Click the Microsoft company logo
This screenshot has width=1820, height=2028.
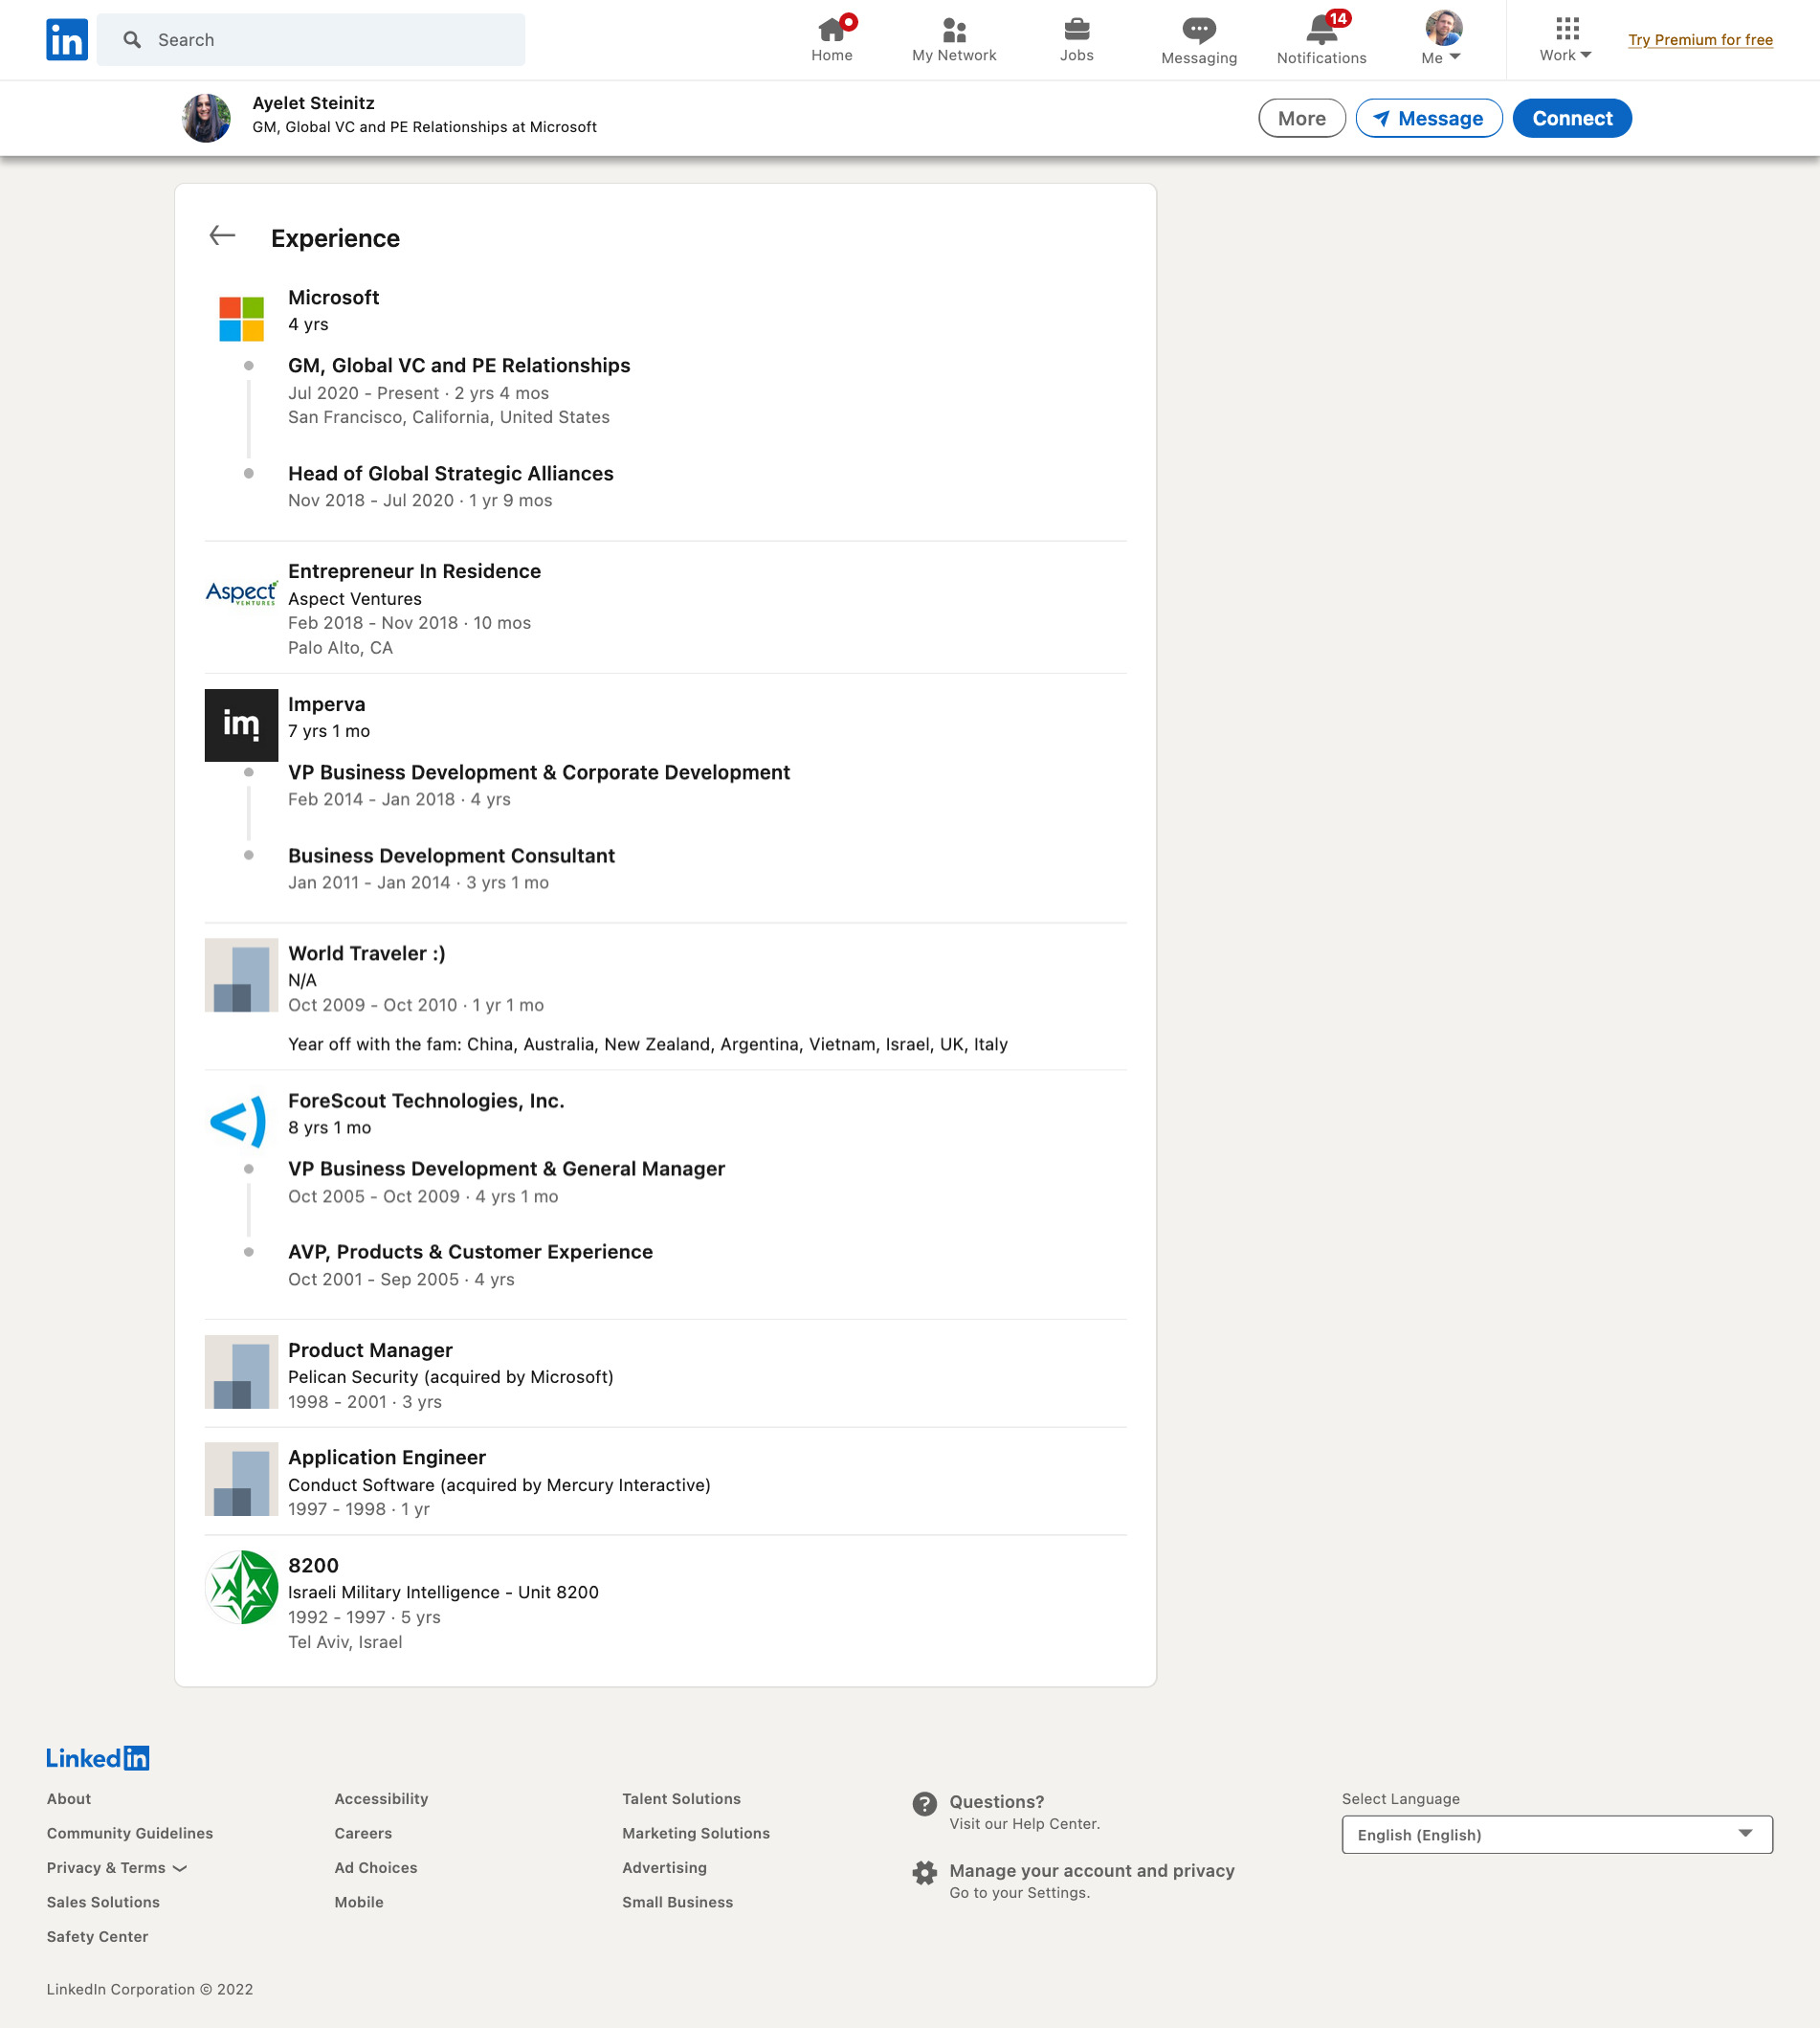241,319
